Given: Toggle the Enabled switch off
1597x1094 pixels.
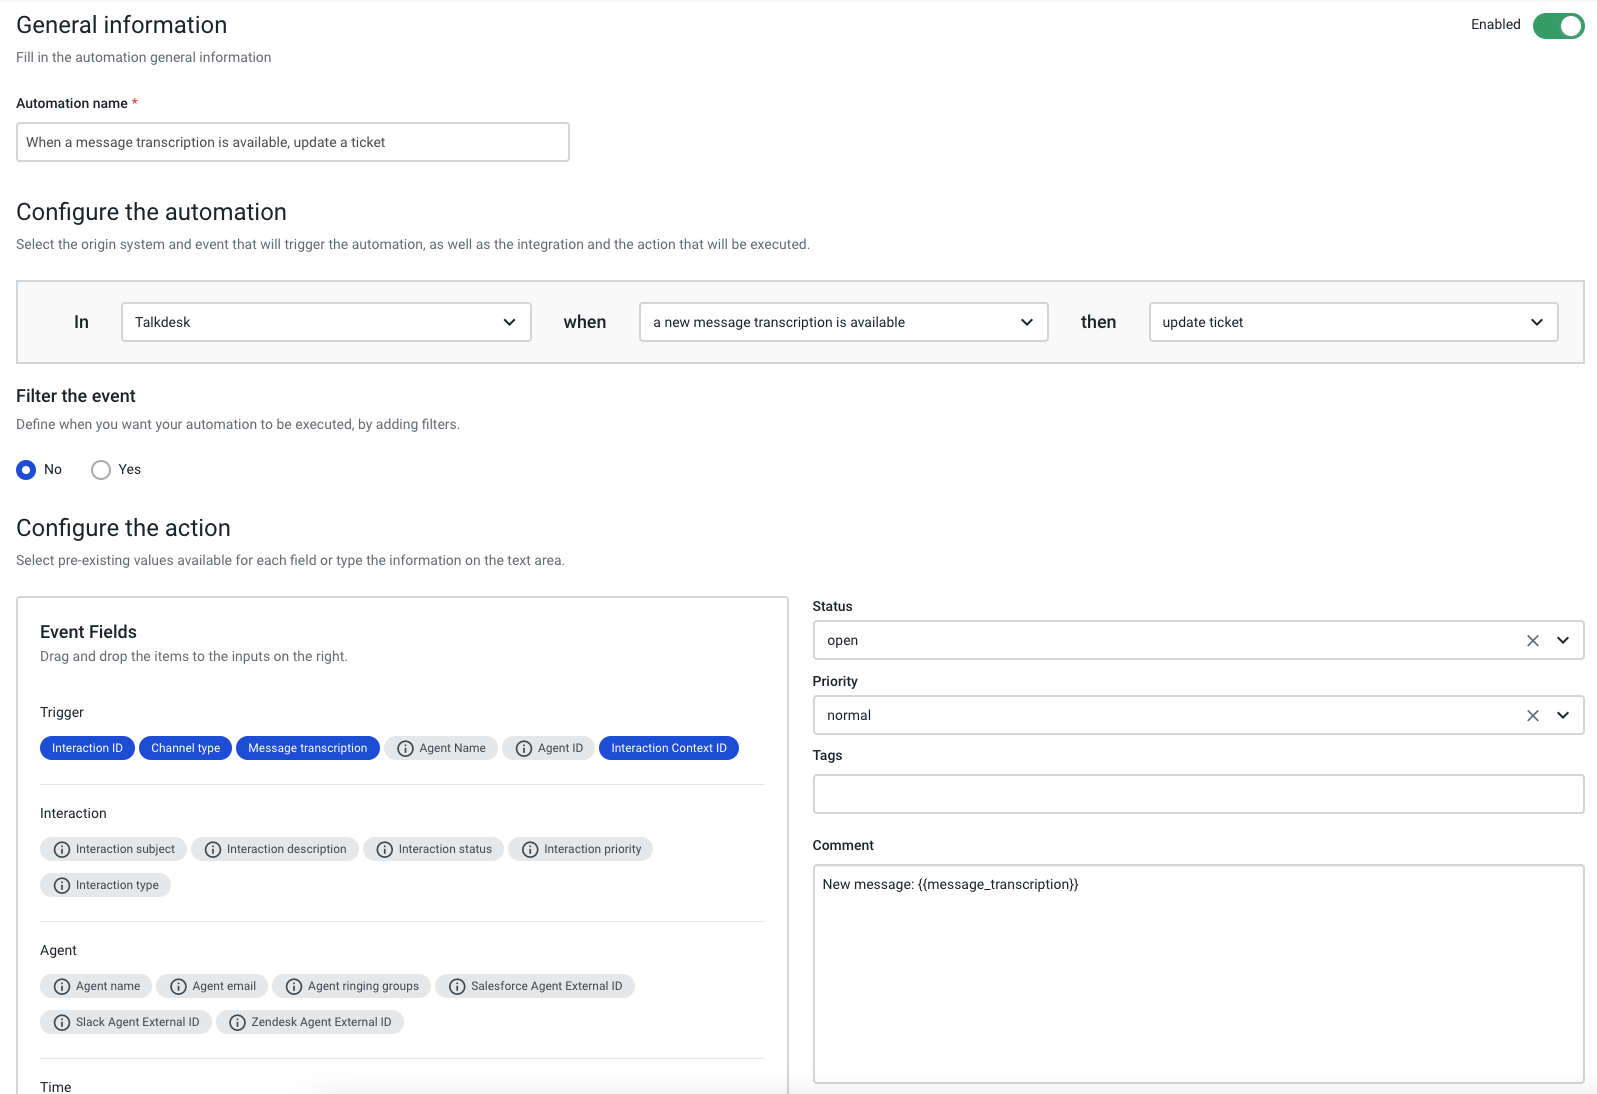Looking at the screenshot, I should click(1558, 25).
